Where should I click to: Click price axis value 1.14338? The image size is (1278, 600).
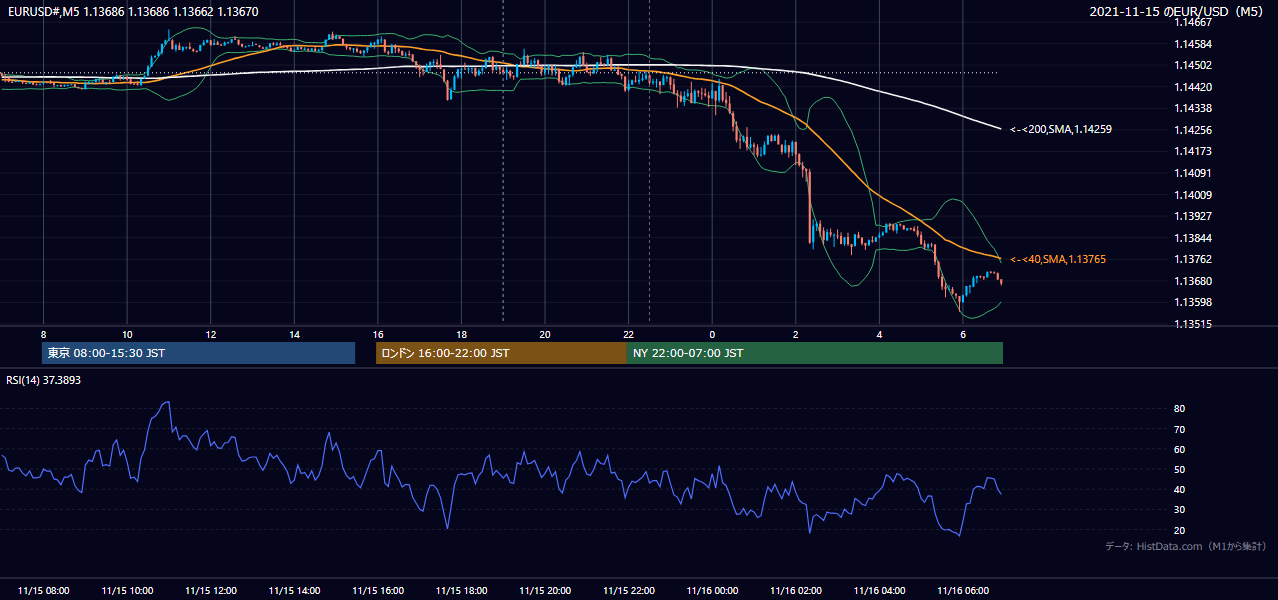point(1193,109)
